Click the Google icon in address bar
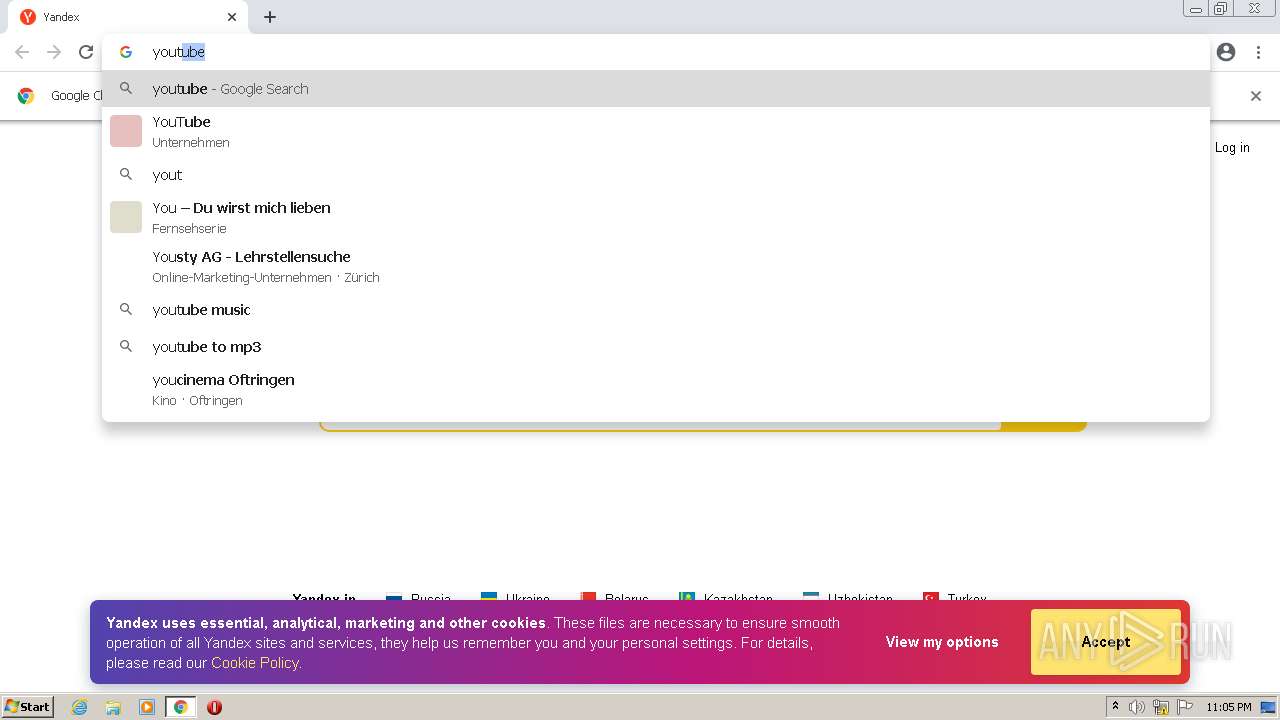The height and width of the screenshot is (720, 1280). (126, 52)
